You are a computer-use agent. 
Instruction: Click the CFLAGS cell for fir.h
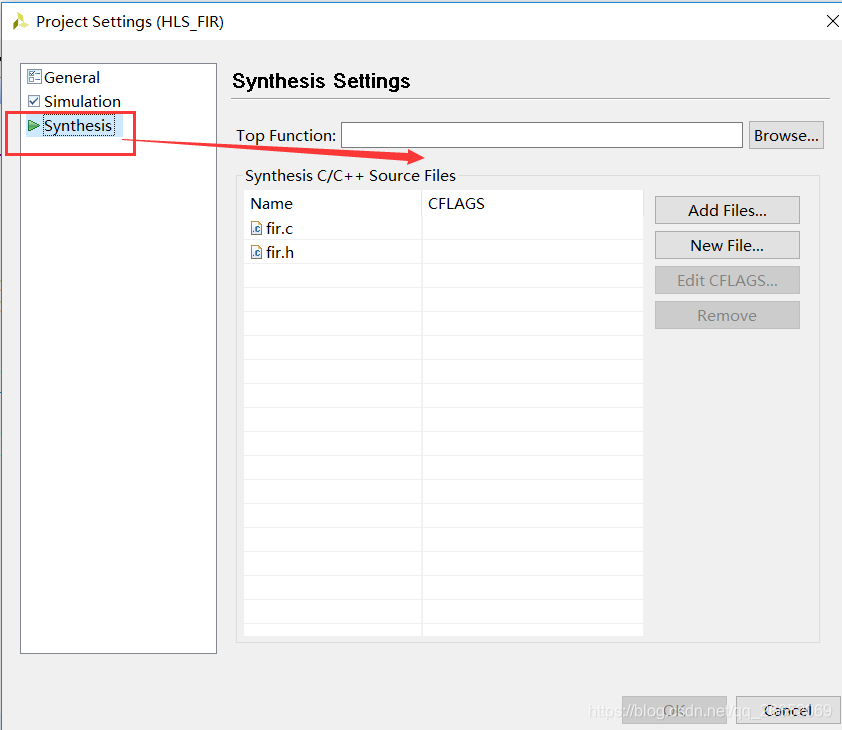tap(532, 252)
